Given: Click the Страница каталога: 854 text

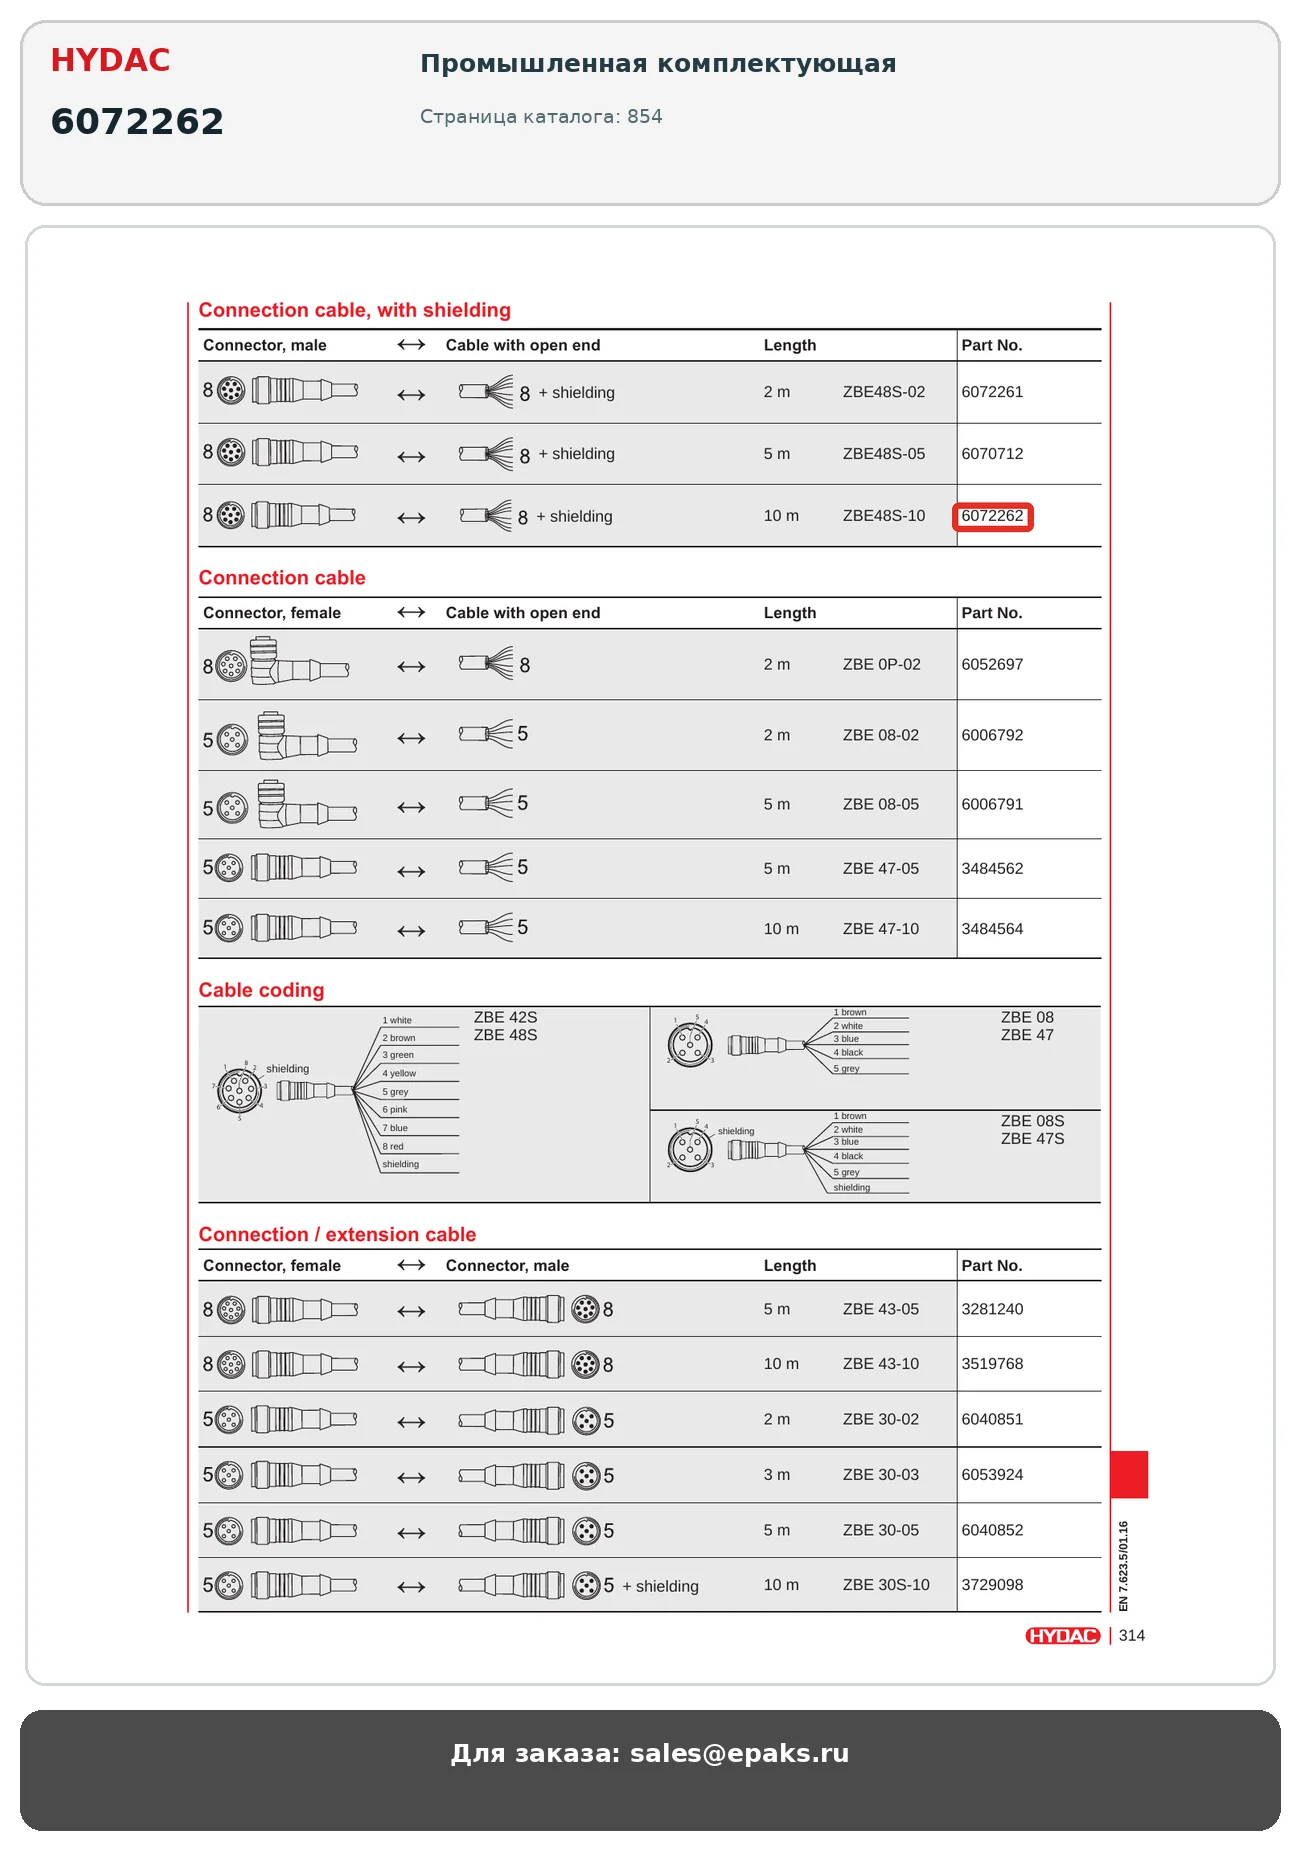Looking at the screenshot, I should (541, 116).
